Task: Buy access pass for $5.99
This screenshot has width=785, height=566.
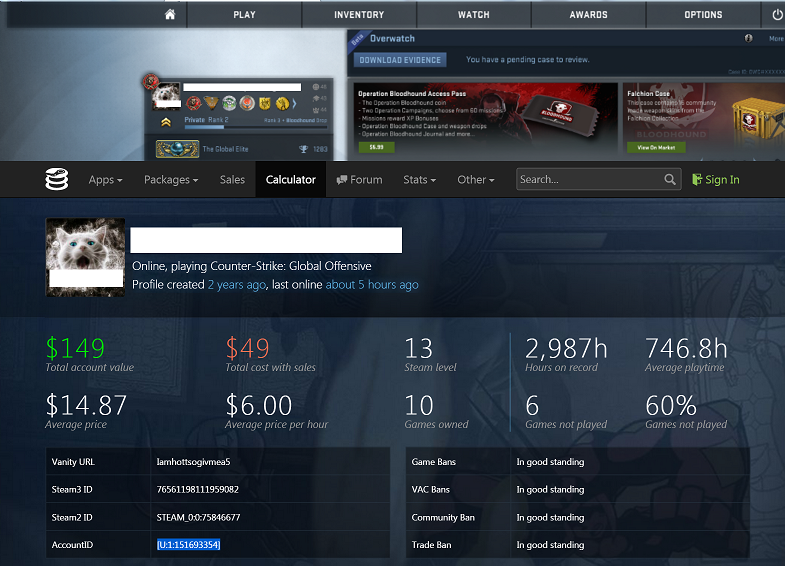Action: click(x=376, y=147)
